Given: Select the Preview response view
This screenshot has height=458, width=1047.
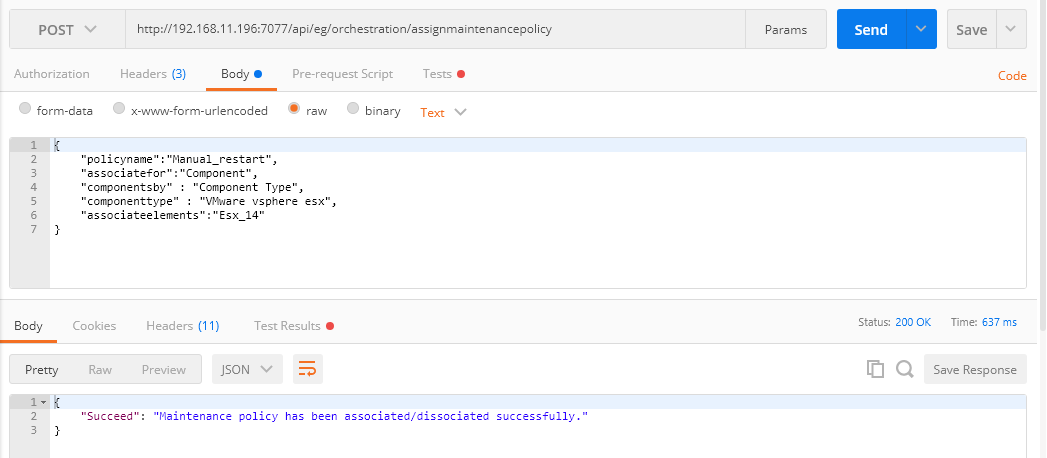Looking at the screenshot, I should pyautogui.click(x=164, y=369).
